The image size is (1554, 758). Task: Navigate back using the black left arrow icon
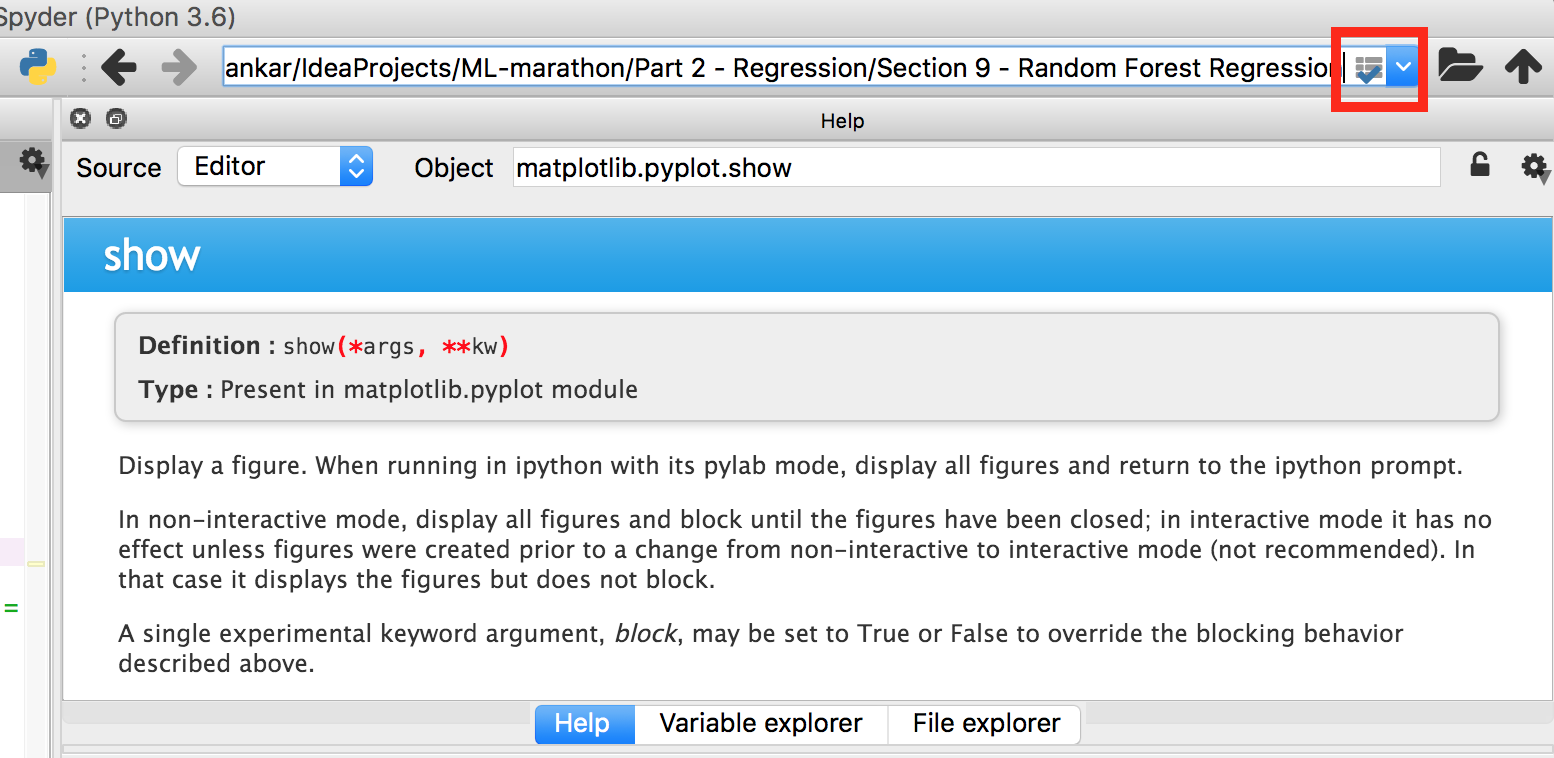119,66
